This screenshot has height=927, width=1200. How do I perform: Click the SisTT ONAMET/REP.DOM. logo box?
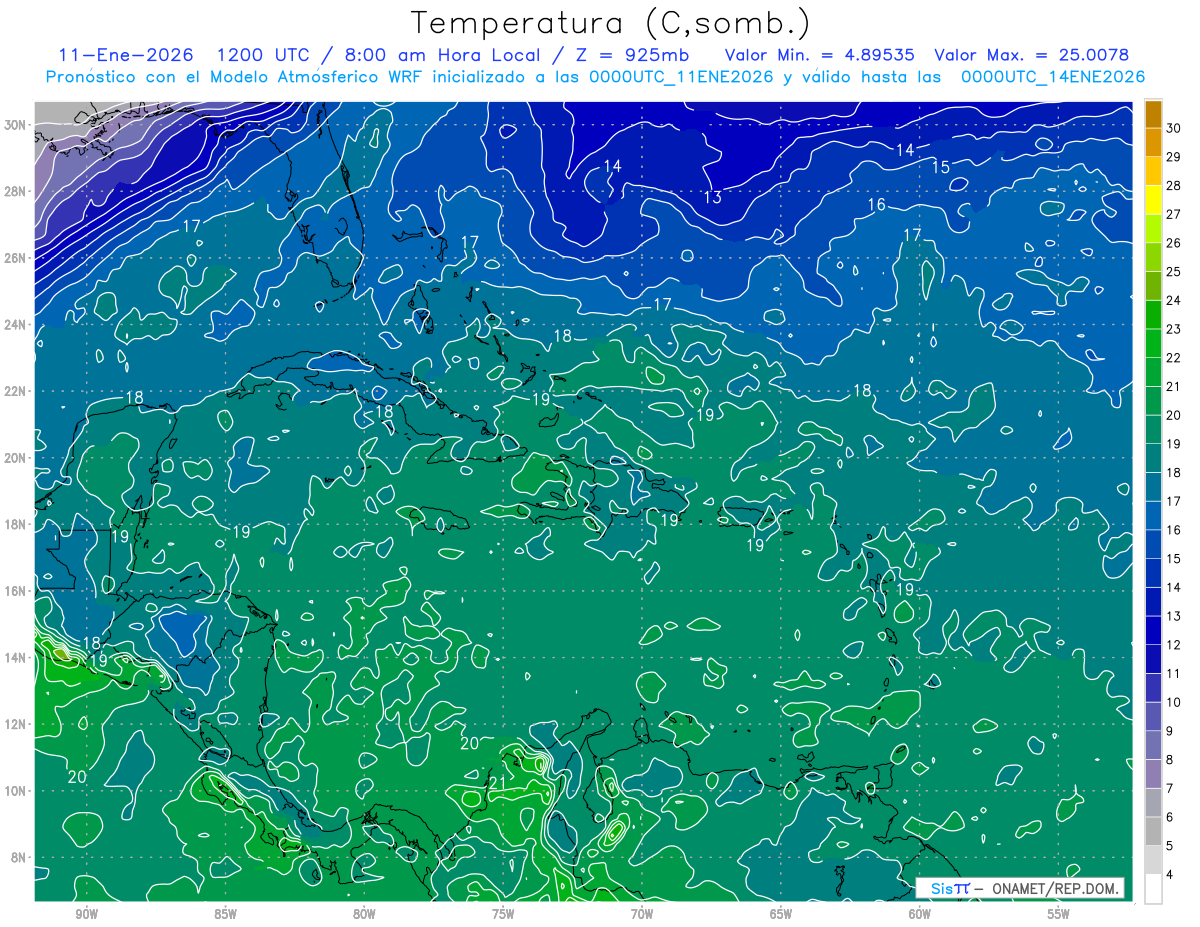1020,888
